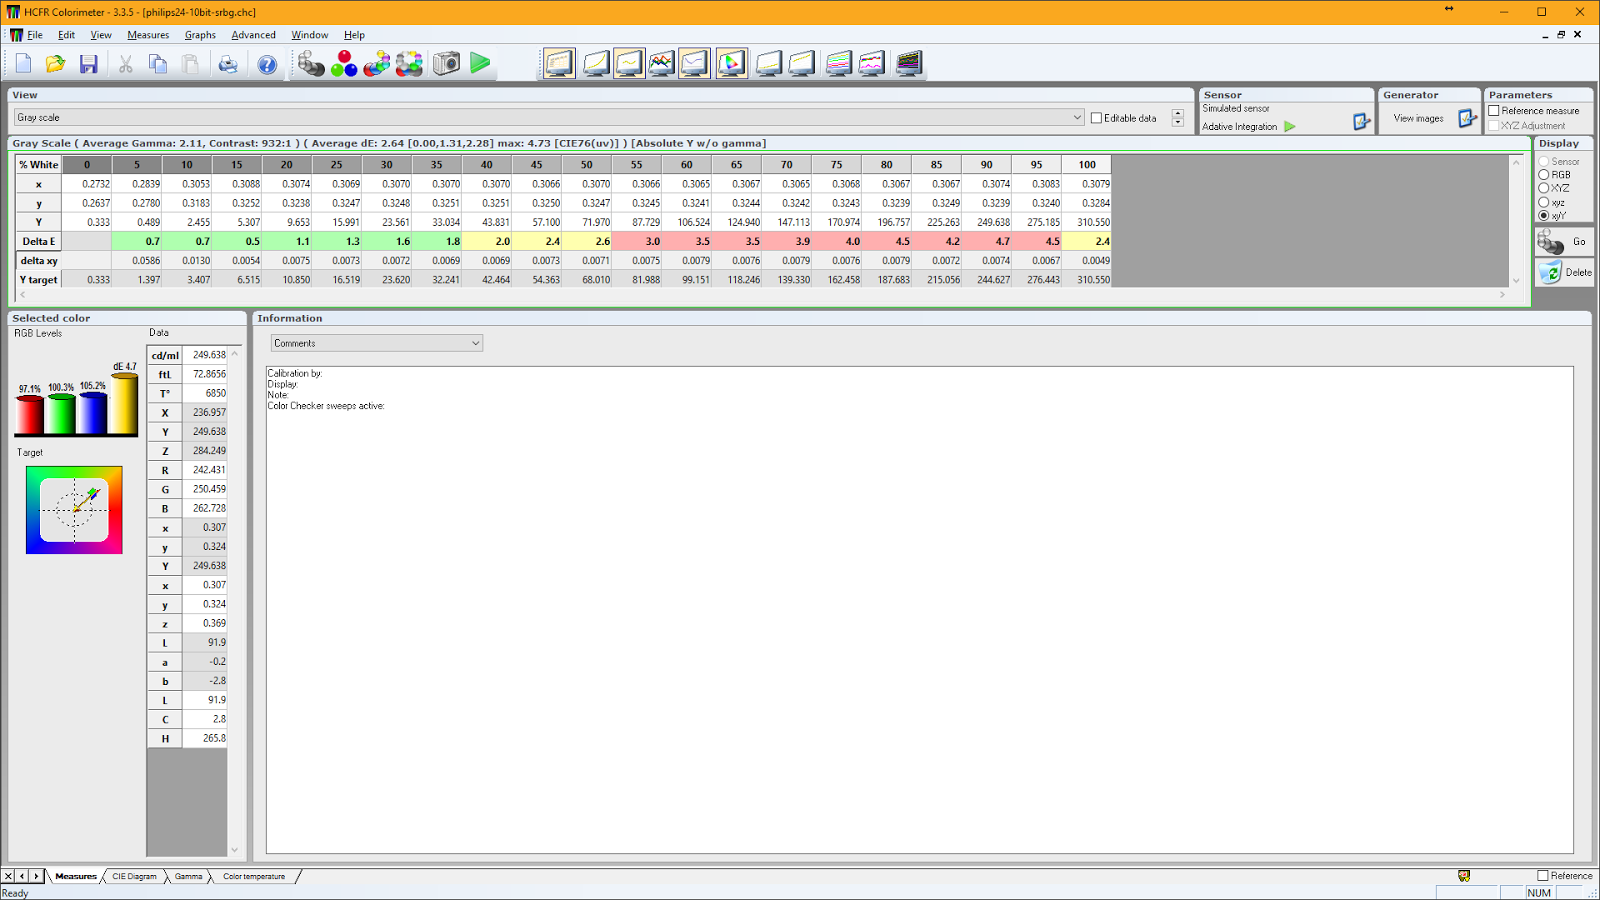1600x900 pixels.
Task: Select the xyY display radio button
Action: [1544, 216]
